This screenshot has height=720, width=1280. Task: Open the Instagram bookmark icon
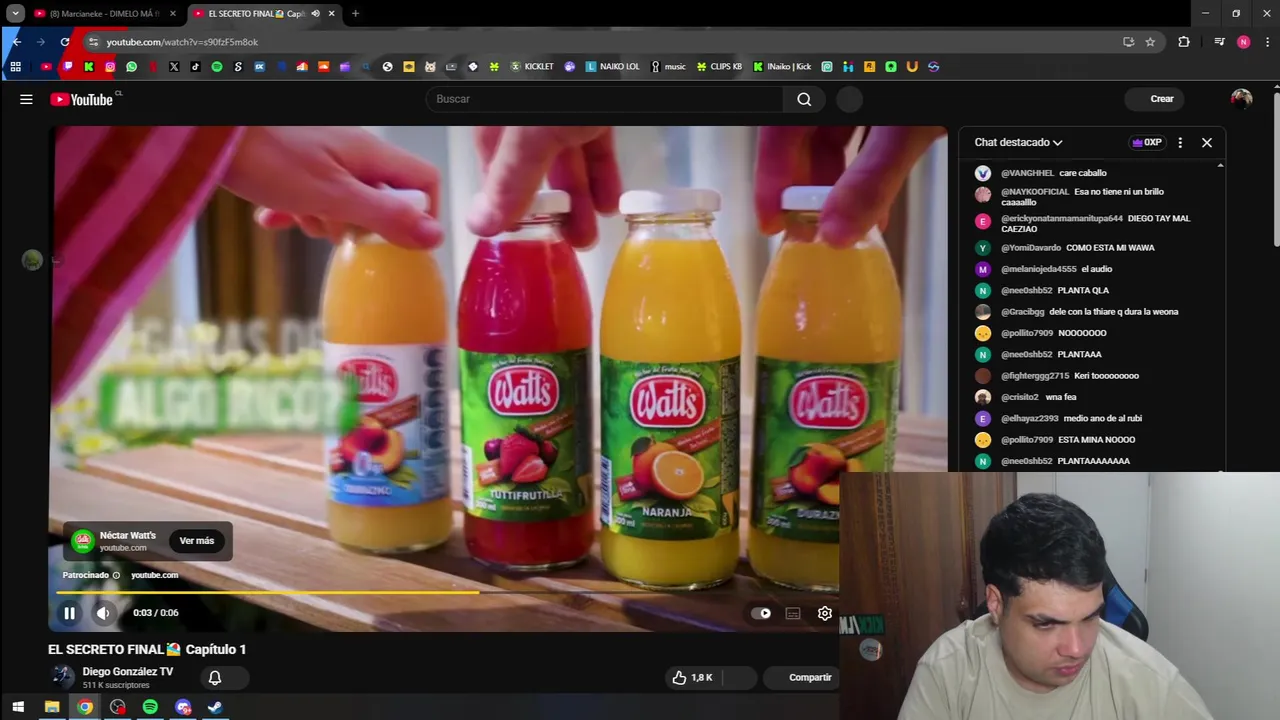click(x=110, y=67)
